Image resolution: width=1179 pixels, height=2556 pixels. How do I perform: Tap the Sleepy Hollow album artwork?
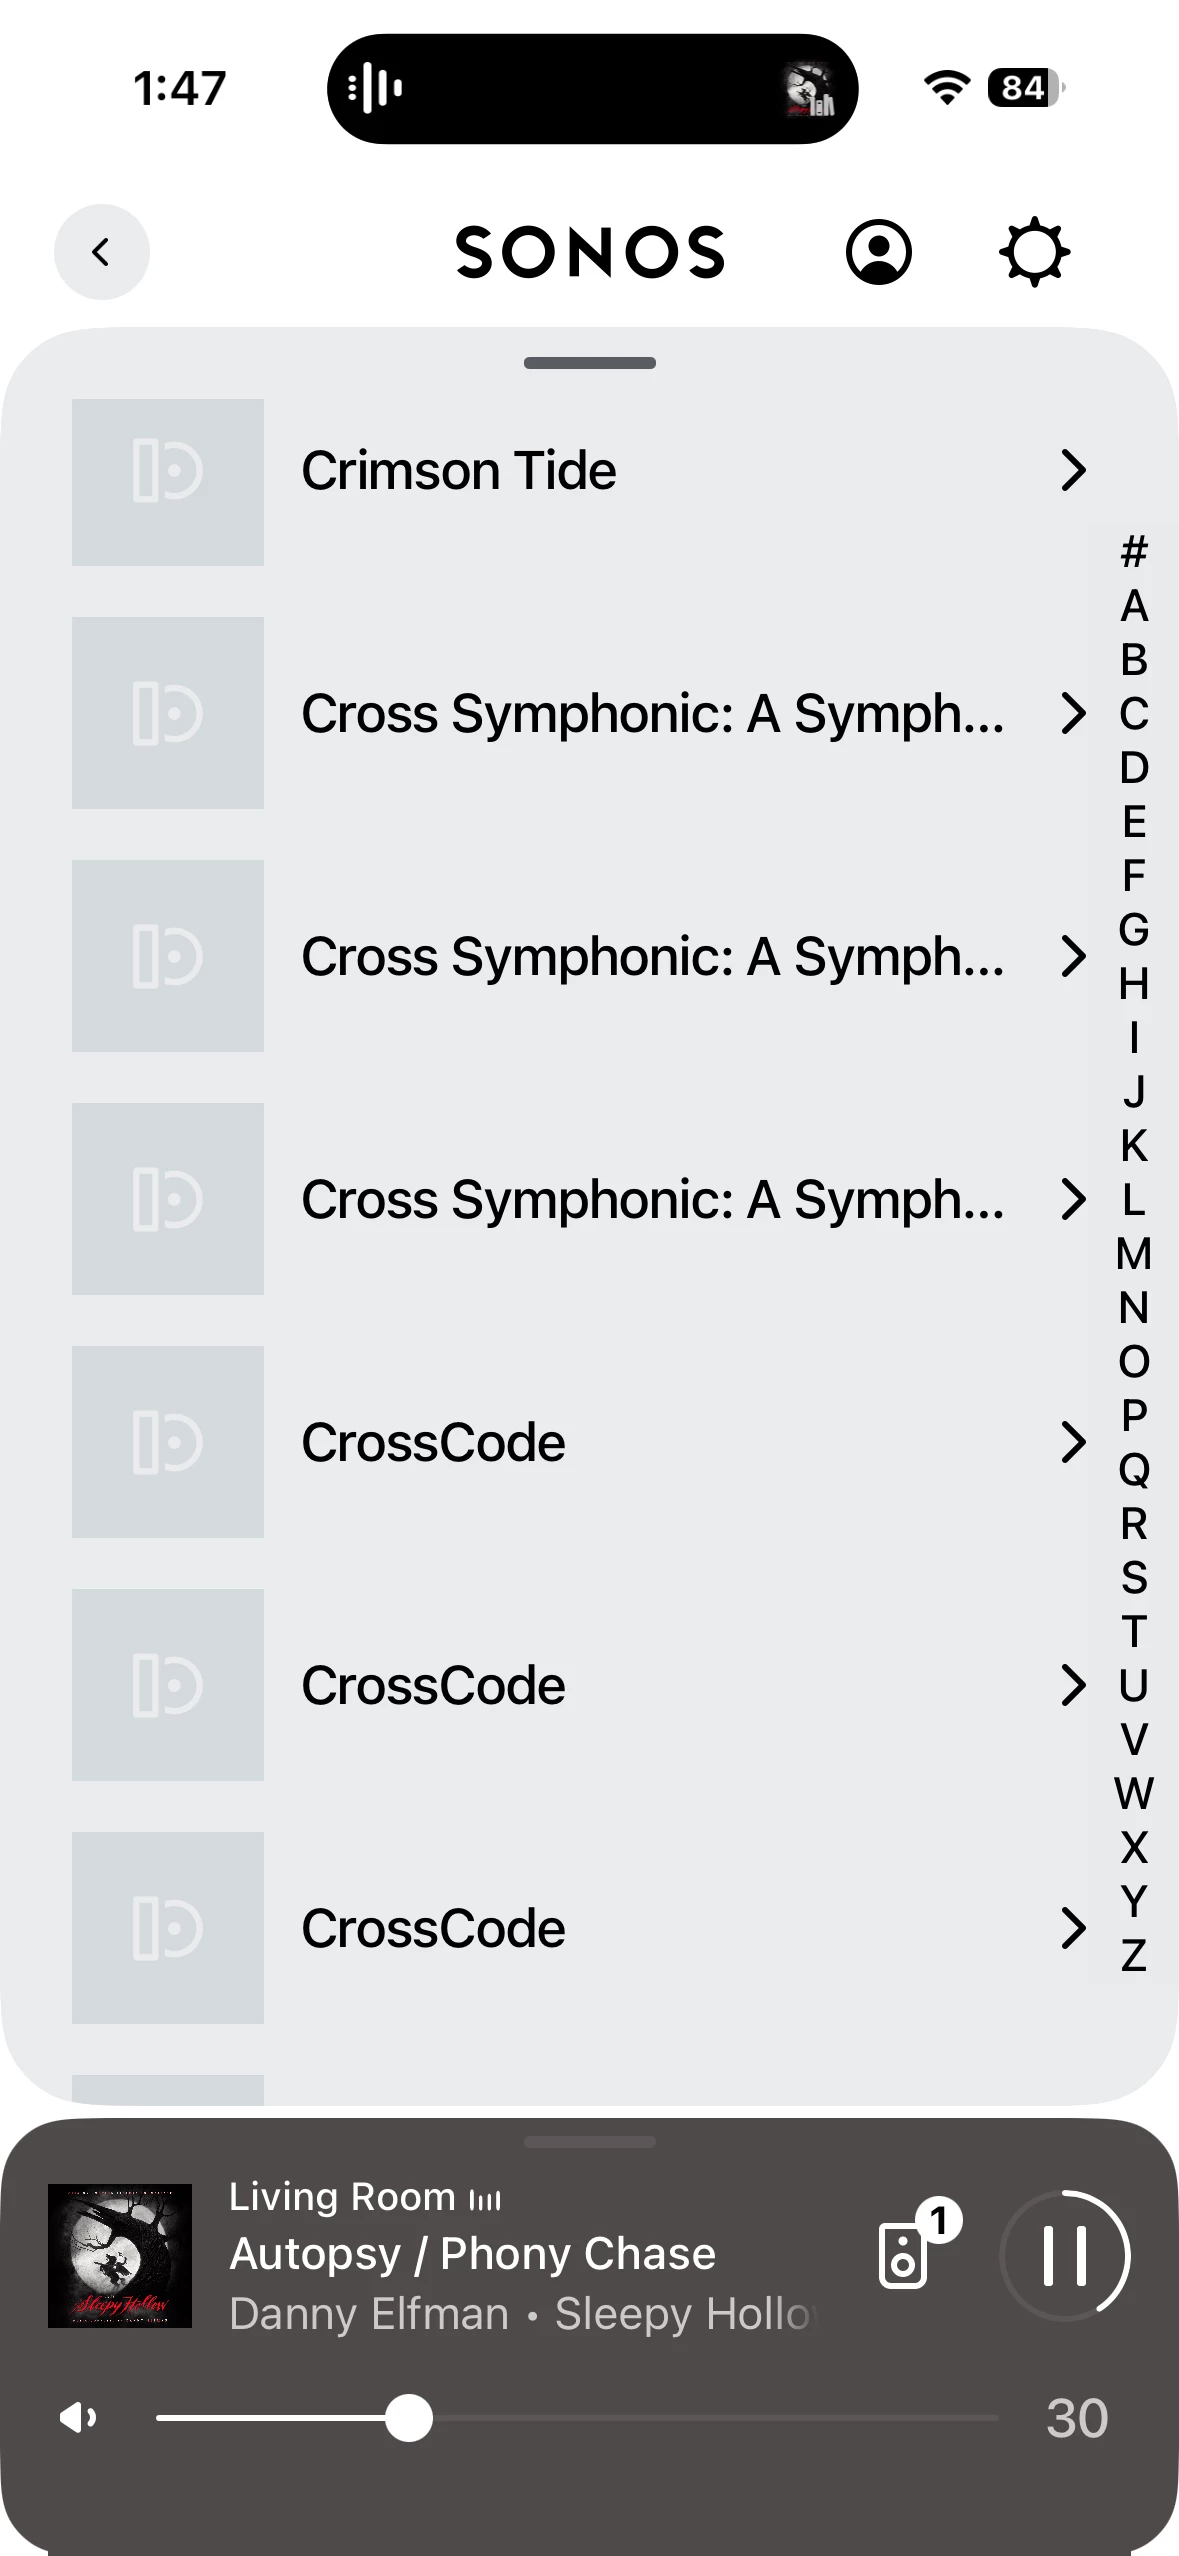pos(120,2256)
